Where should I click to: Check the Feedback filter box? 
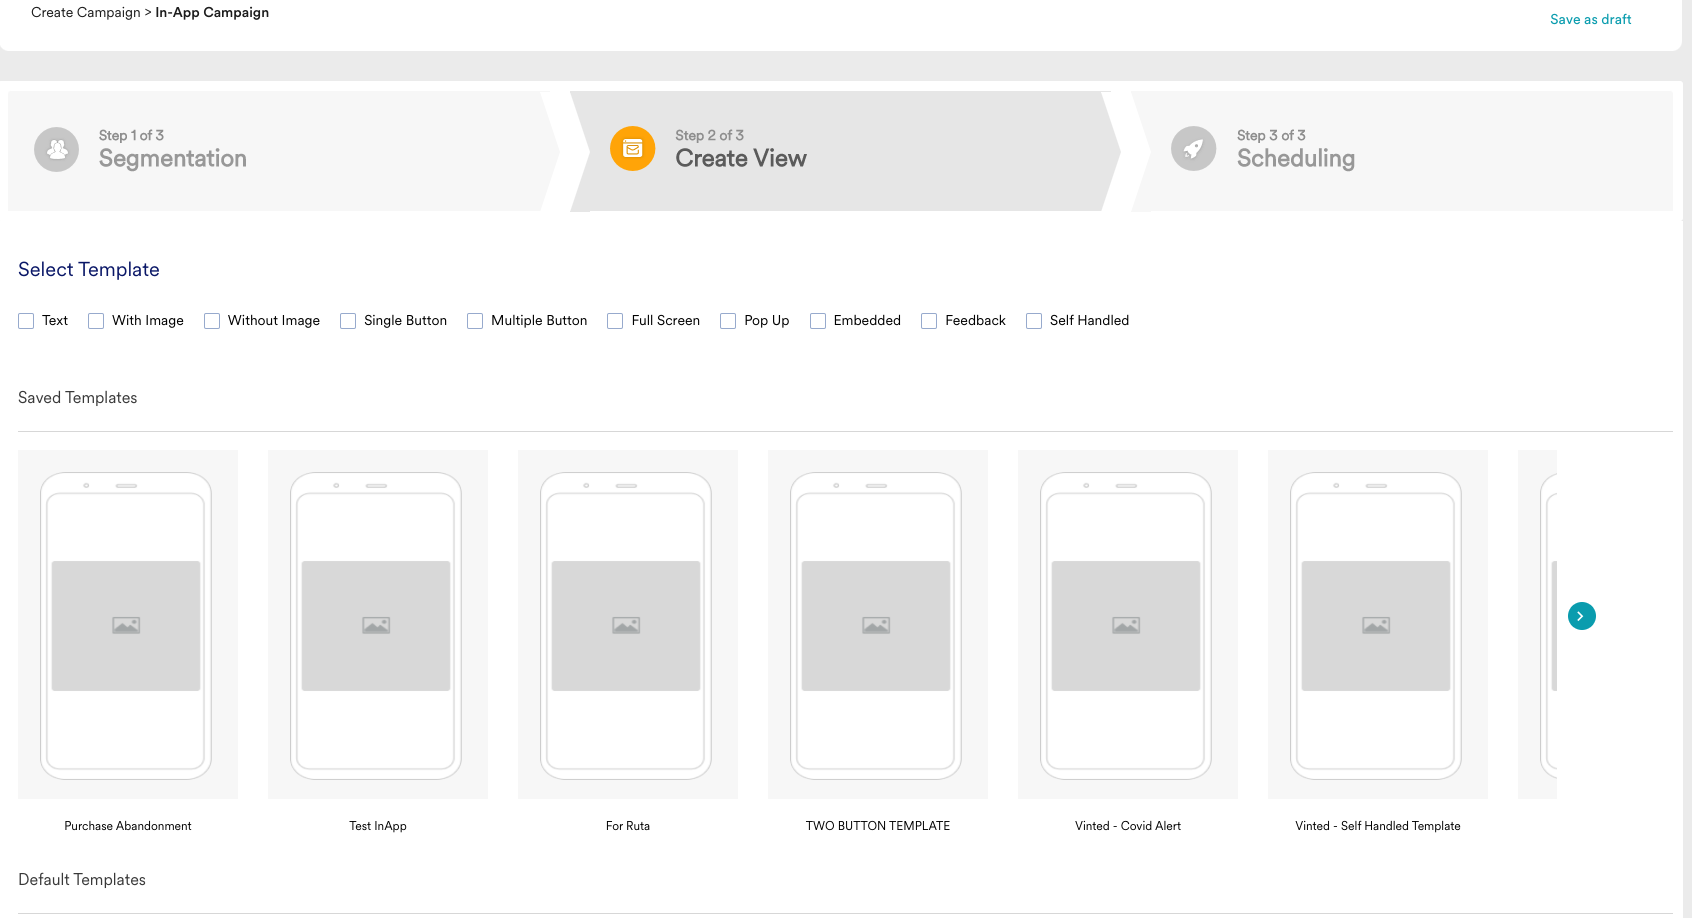pos(929,321)
